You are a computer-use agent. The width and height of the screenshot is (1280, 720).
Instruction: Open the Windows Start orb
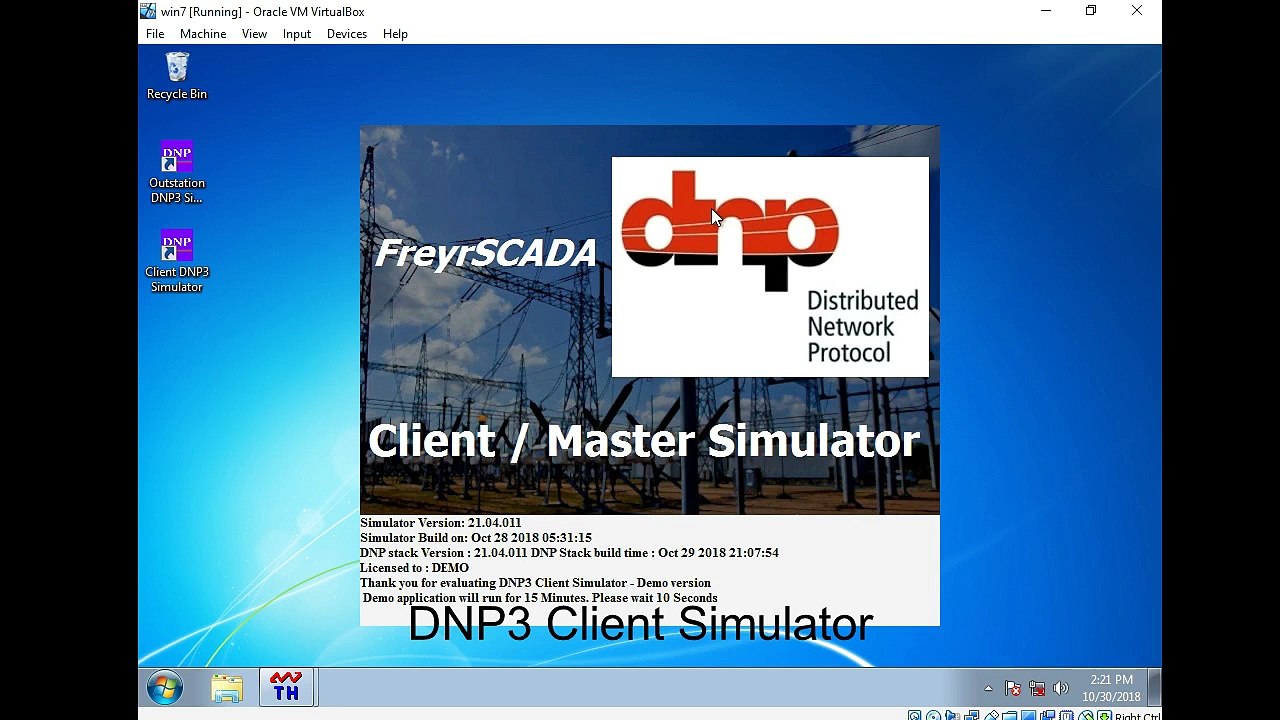(x=165, y=688)
